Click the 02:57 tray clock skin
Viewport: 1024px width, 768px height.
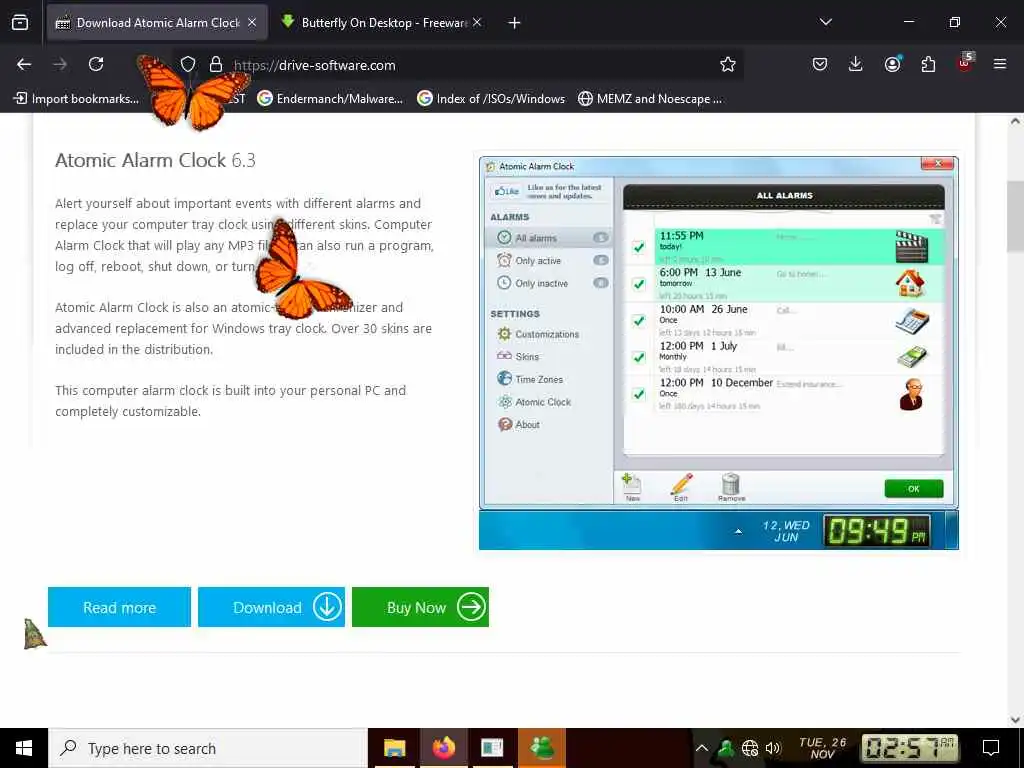912,748
